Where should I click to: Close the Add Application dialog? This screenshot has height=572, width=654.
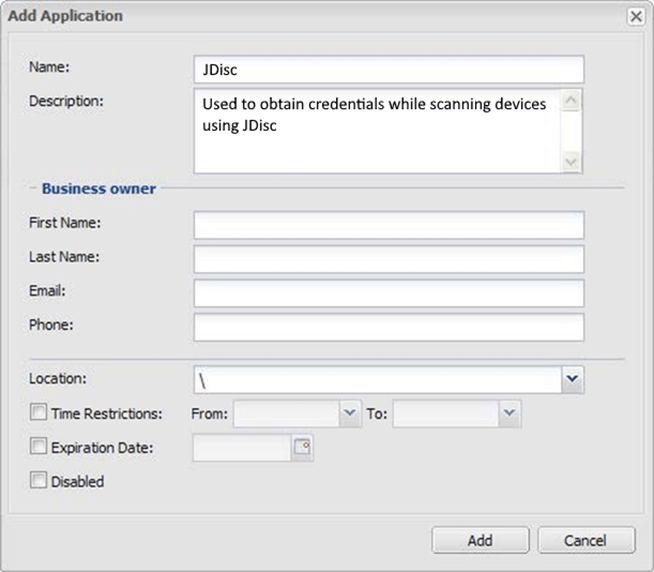(636, 17)
